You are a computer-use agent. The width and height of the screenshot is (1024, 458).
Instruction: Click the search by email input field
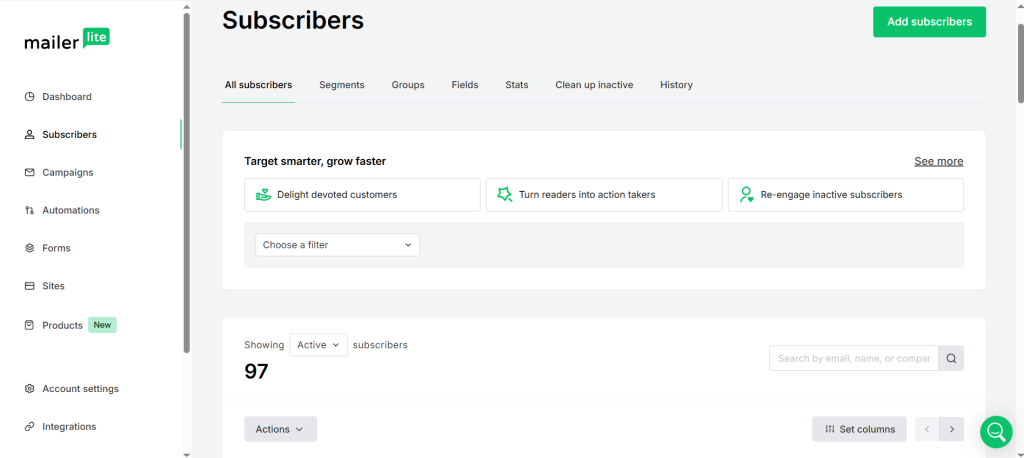[x=853, y=358]
